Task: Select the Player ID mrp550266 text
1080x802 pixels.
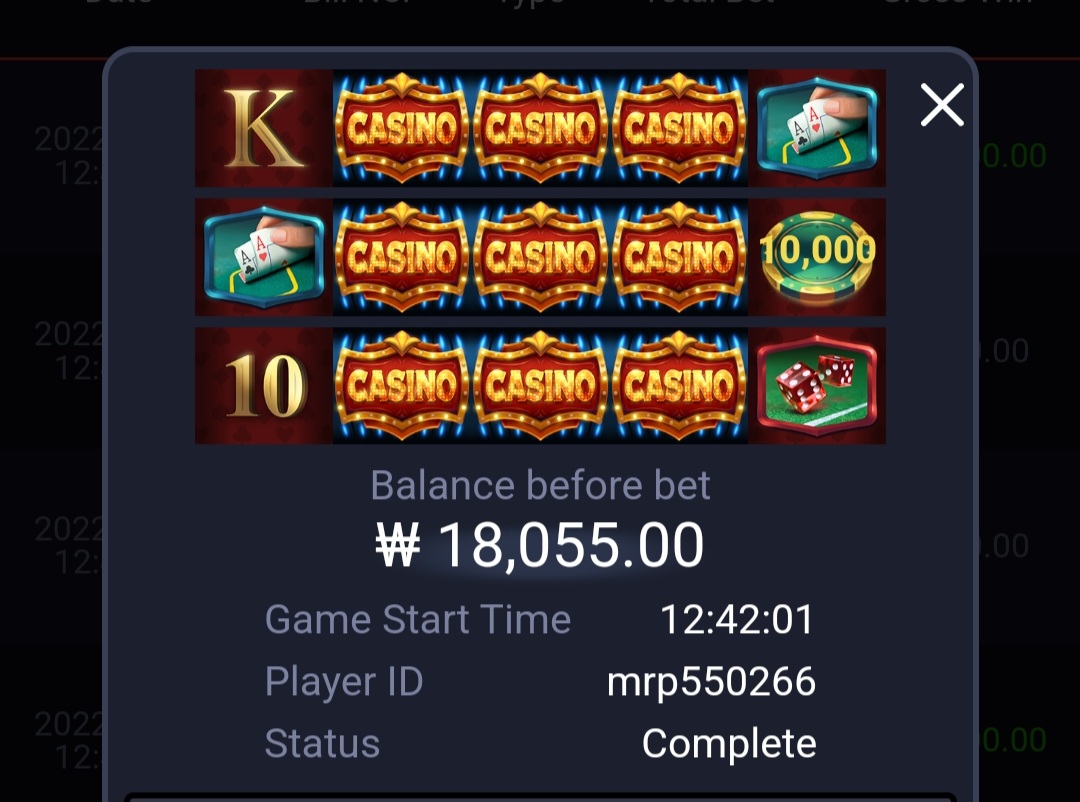Action: point(712,682)
